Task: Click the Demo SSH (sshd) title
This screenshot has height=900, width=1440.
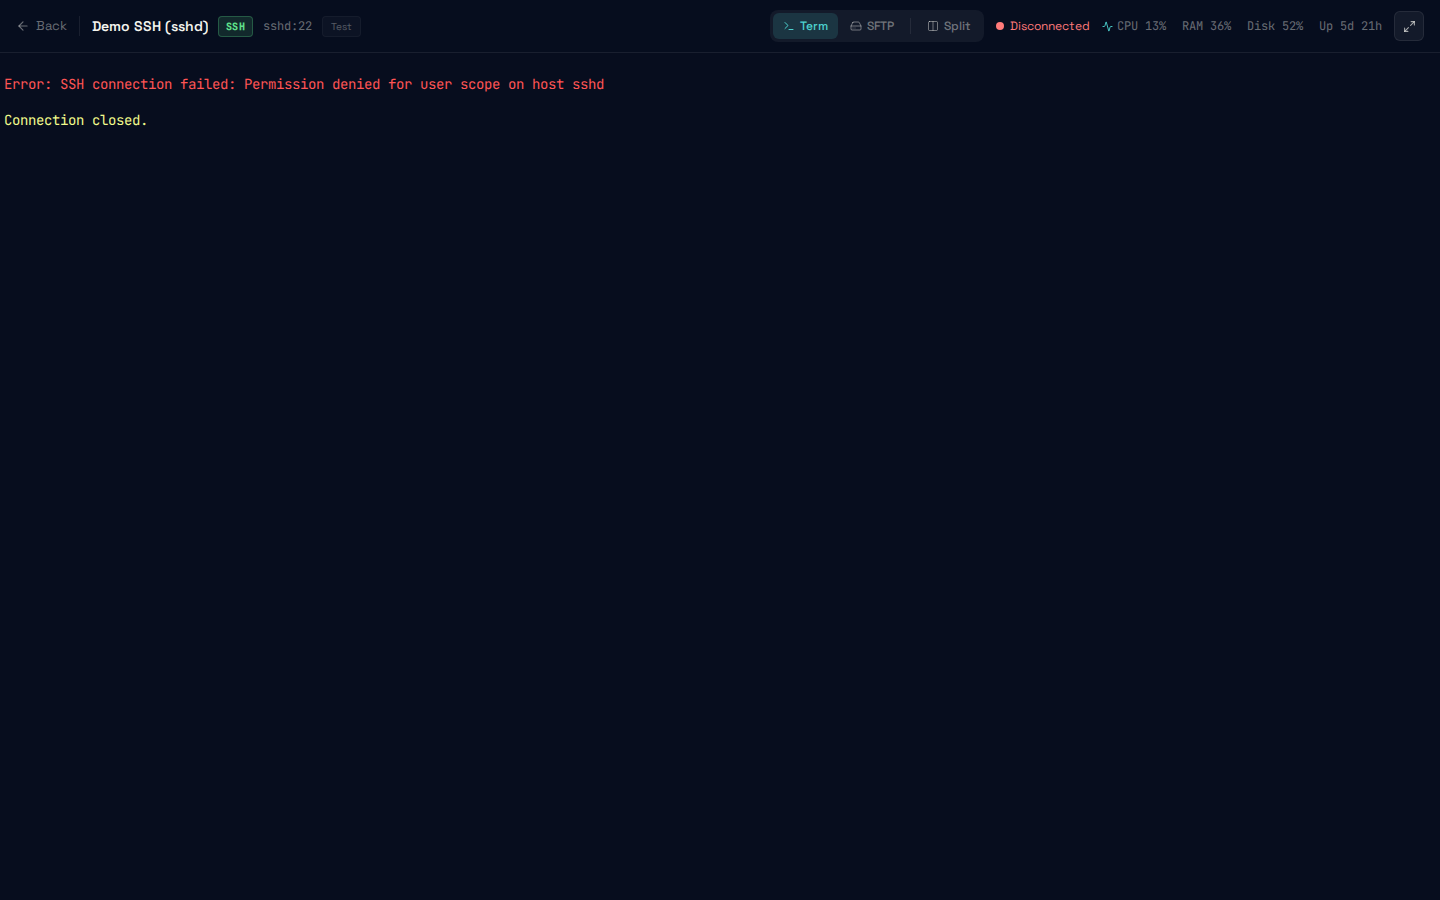Action: click(150, 26)
